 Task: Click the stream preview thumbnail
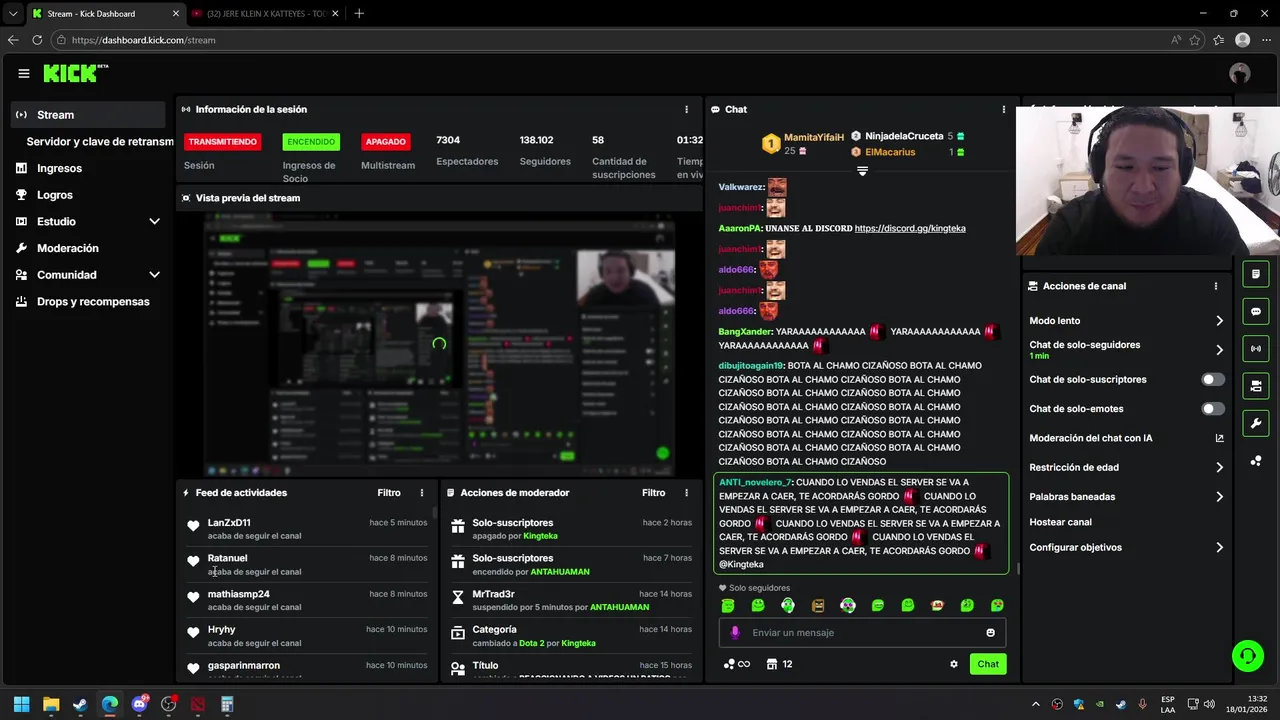tap(439, 345)
